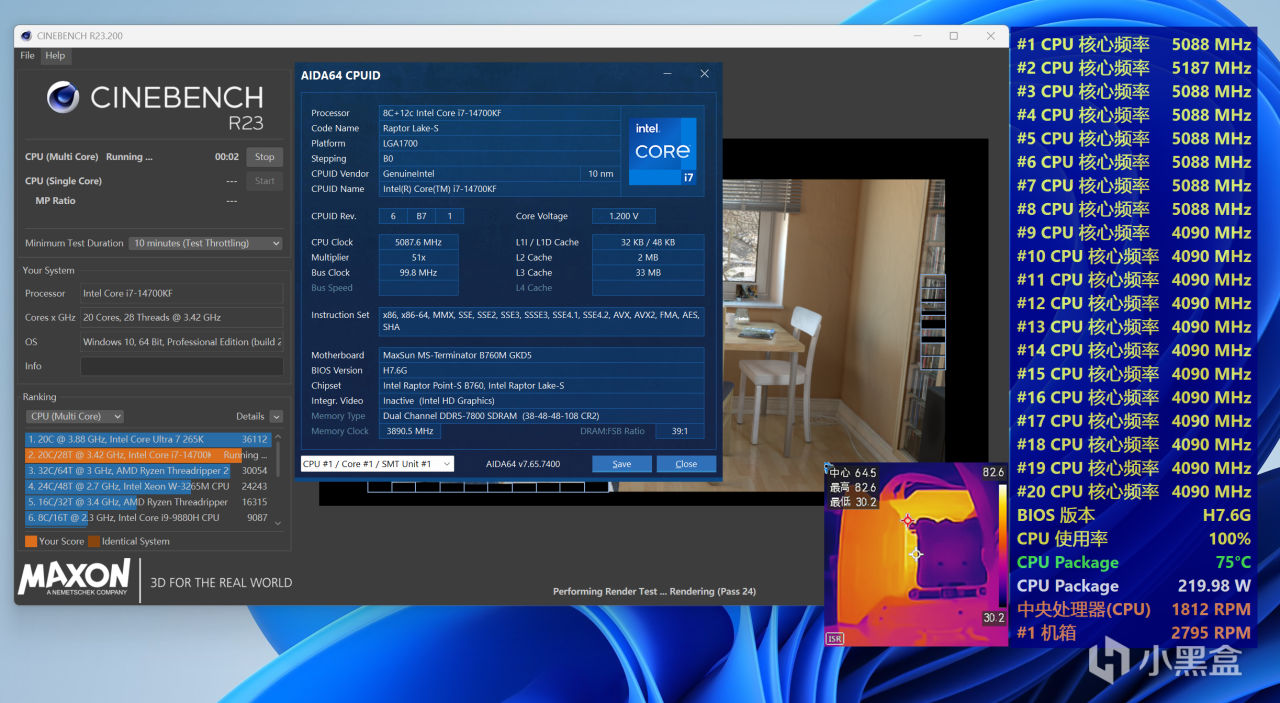
Task: Click the OS field showing Windows 10
Action: 182,342
